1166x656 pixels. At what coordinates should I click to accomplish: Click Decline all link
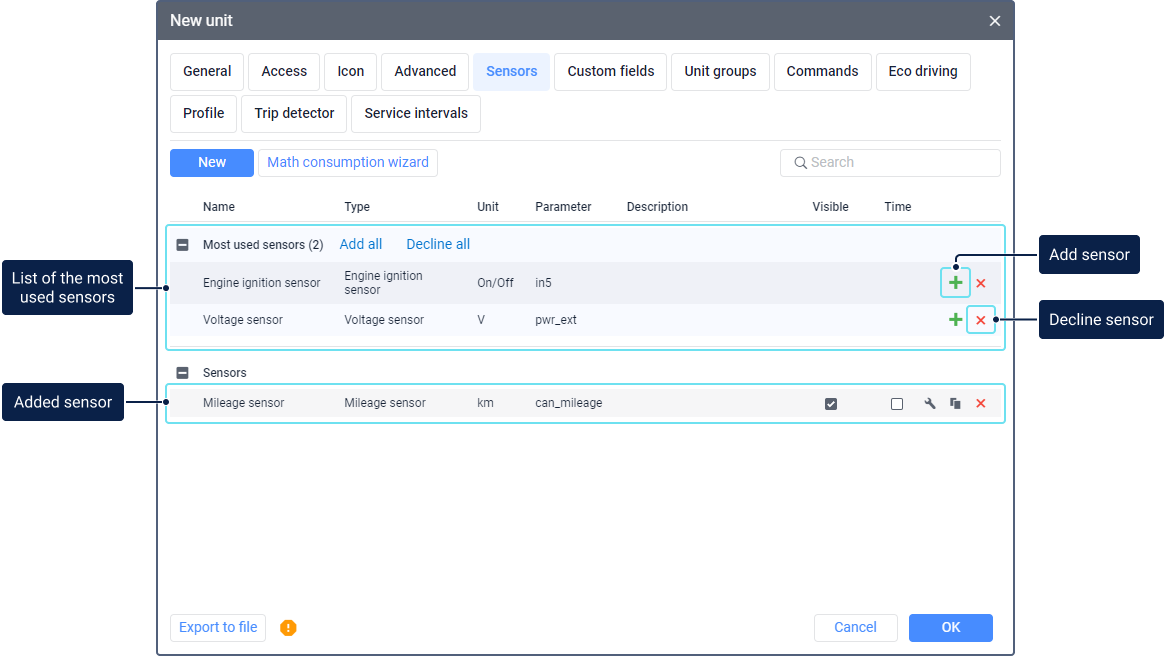(437, 245)
